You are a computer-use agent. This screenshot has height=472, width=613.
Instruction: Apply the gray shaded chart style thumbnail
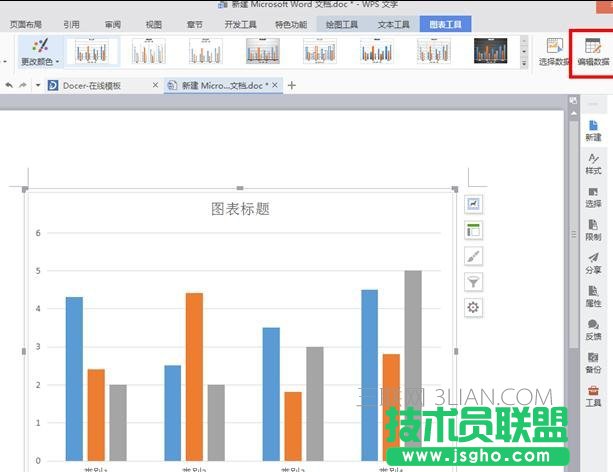[263, 51]
